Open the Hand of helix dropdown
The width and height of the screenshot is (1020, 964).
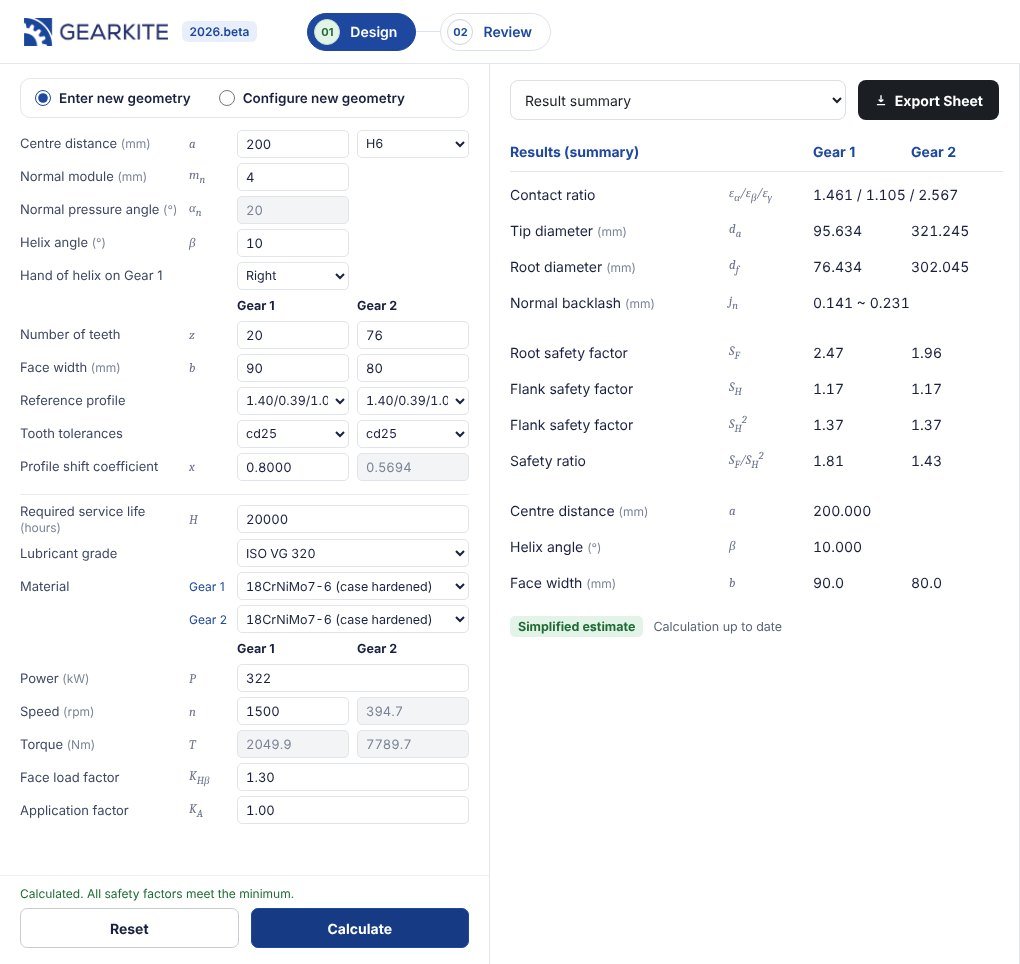pos(293,276)
